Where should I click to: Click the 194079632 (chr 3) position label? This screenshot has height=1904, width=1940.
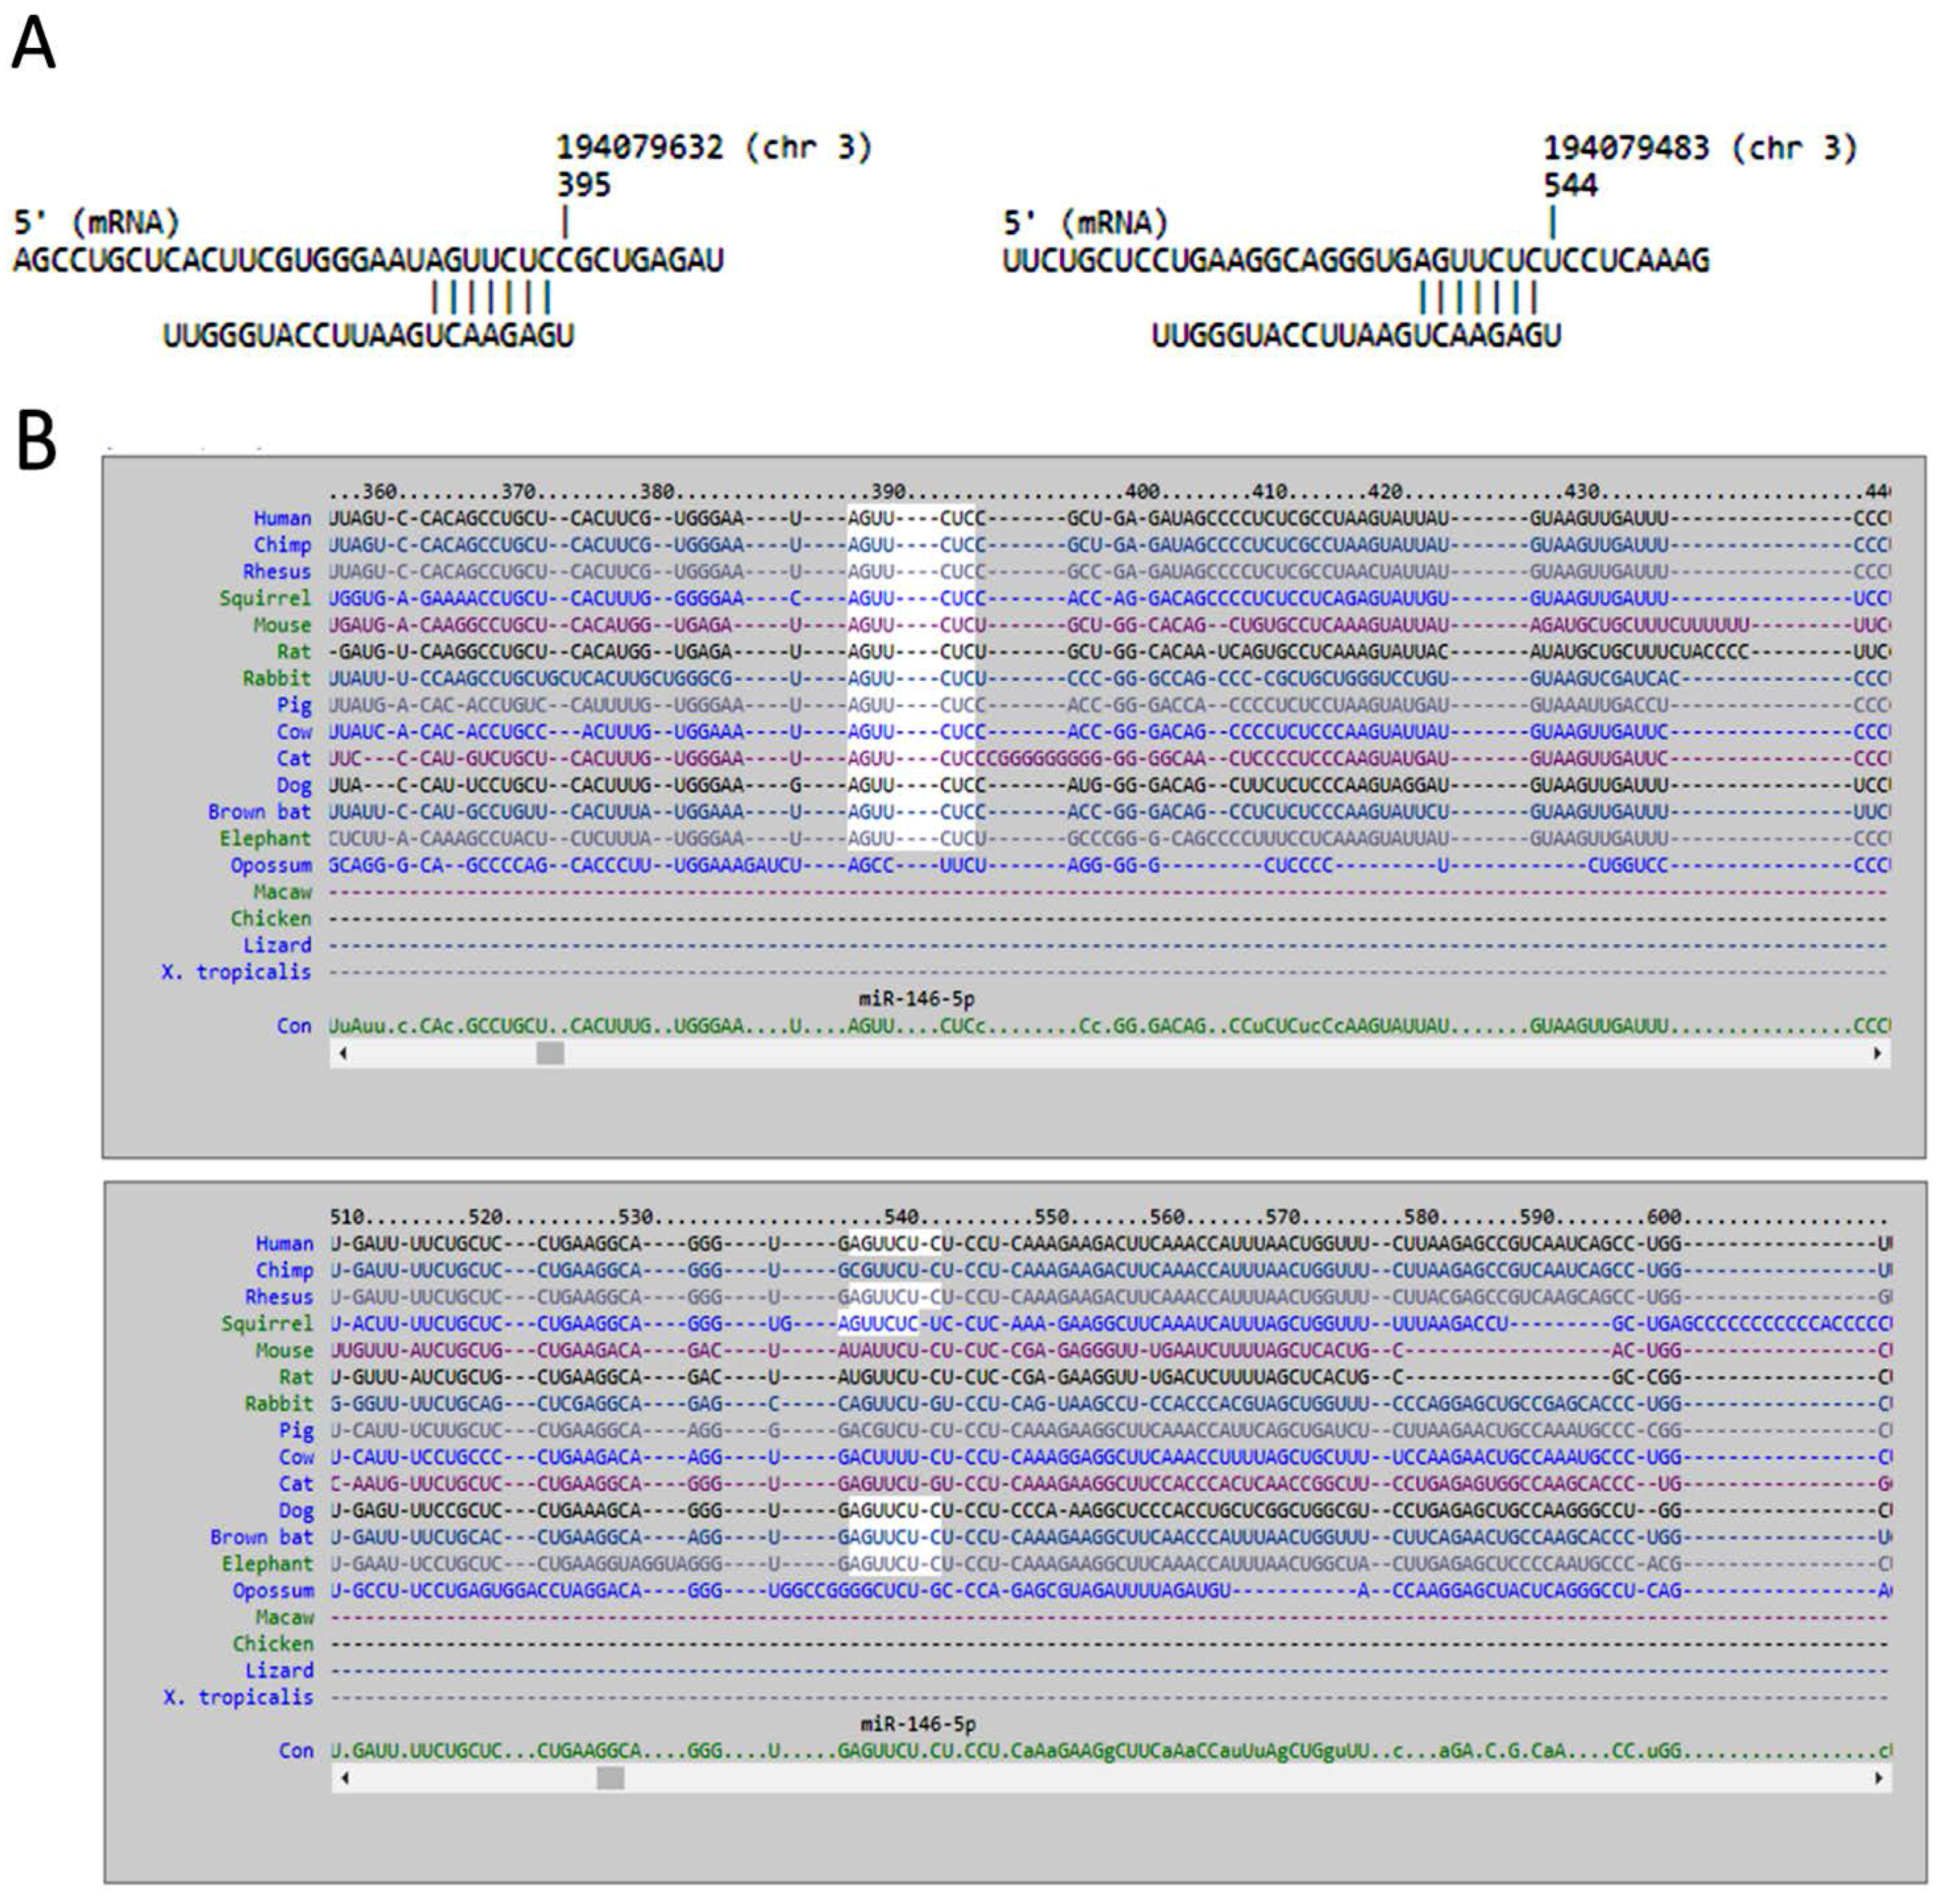pos(714,148)
